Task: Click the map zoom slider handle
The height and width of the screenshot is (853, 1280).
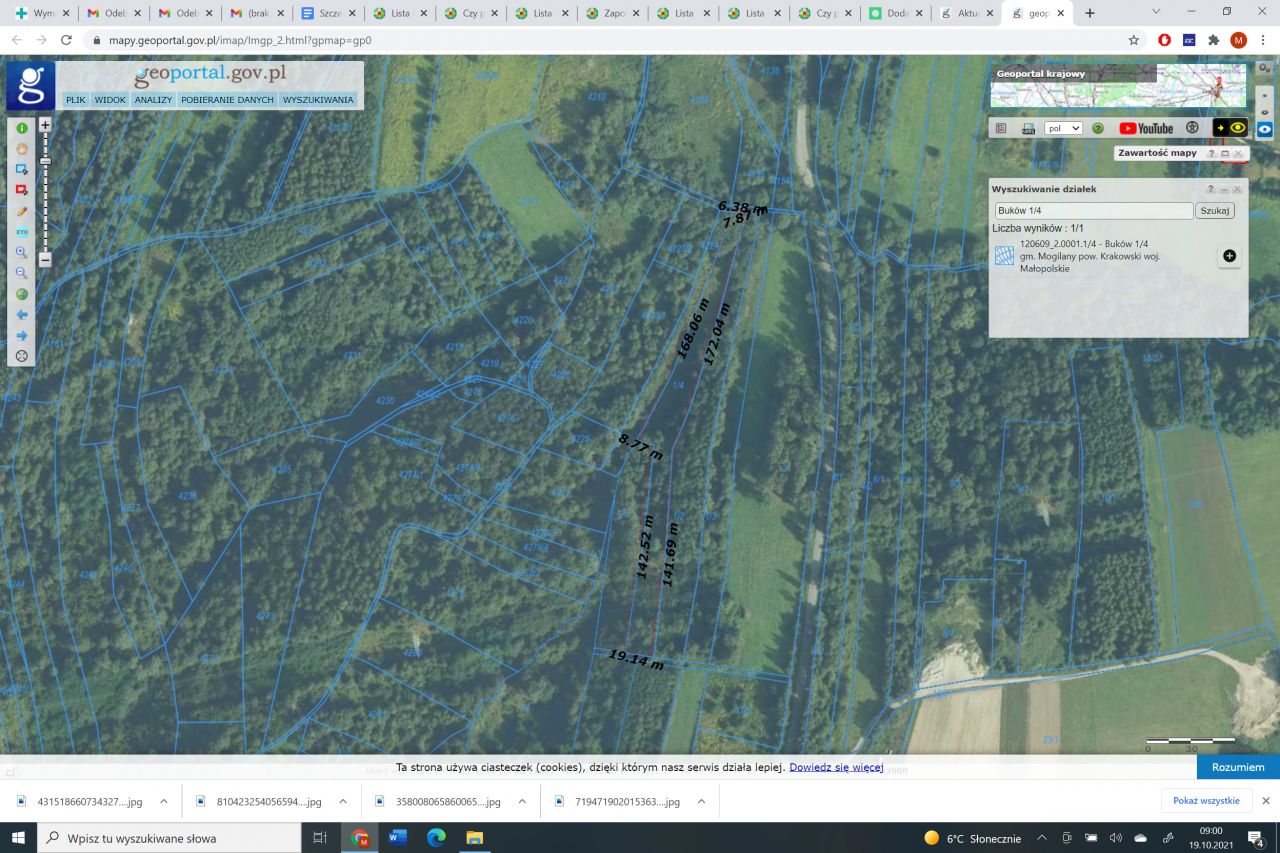Action: point(45,161)
